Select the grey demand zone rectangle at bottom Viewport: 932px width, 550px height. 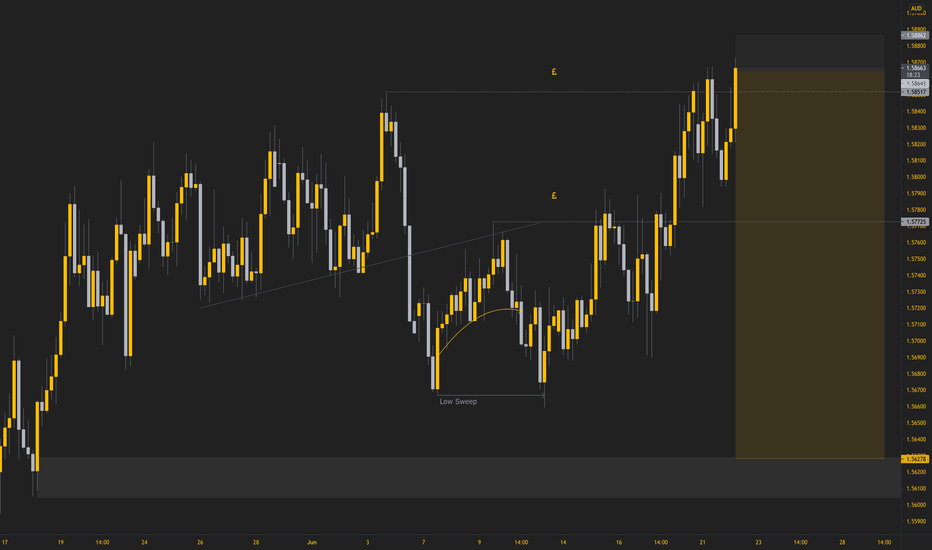pyautogui.click(x=468, y=477)
